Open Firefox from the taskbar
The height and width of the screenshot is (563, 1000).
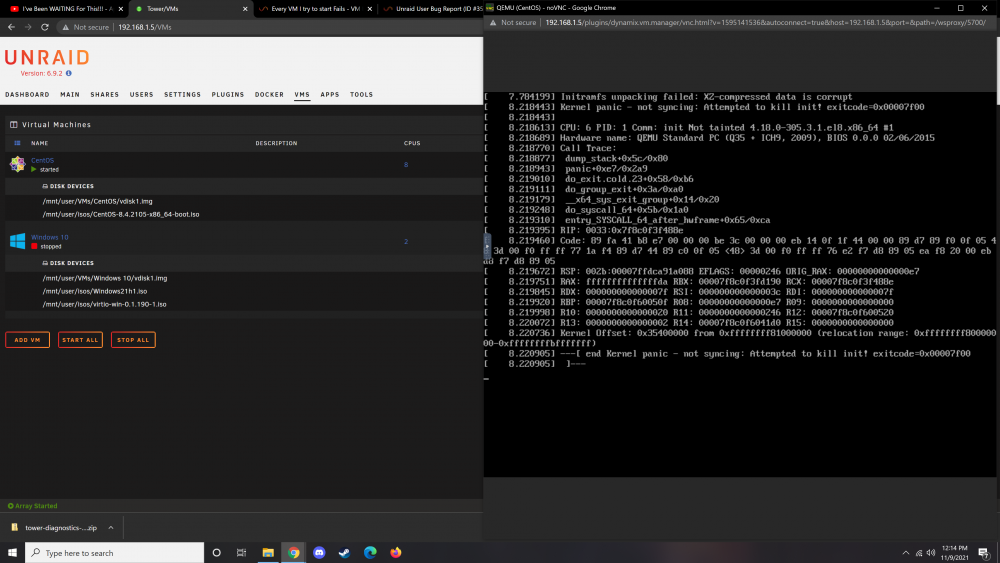coord(396,553)
